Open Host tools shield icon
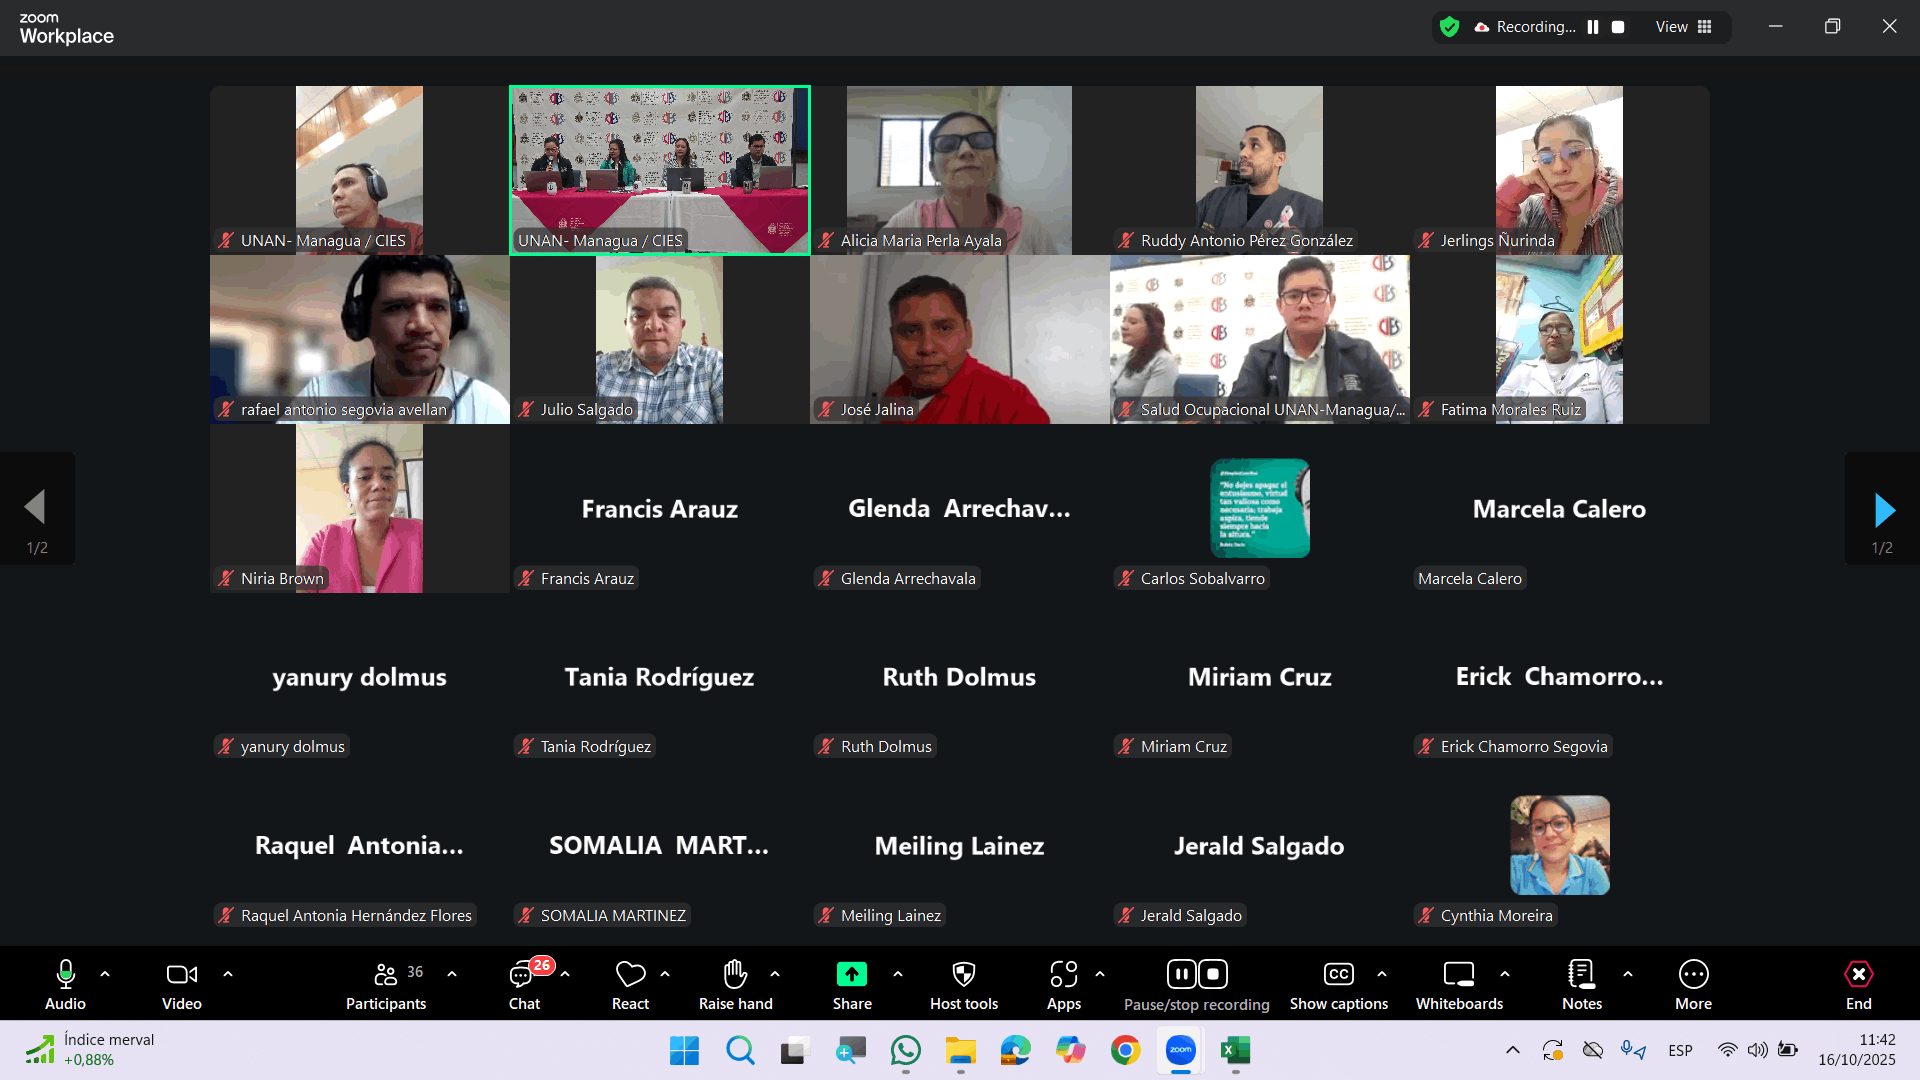Screen dimensions: 1920x1080 [x=963, y=974]
